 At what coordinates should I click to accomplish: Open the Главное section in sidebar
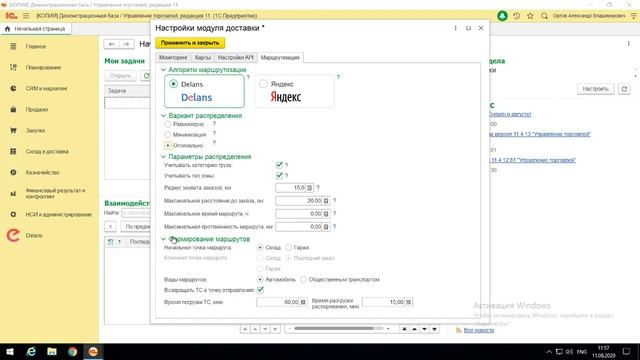pos(36,47)
